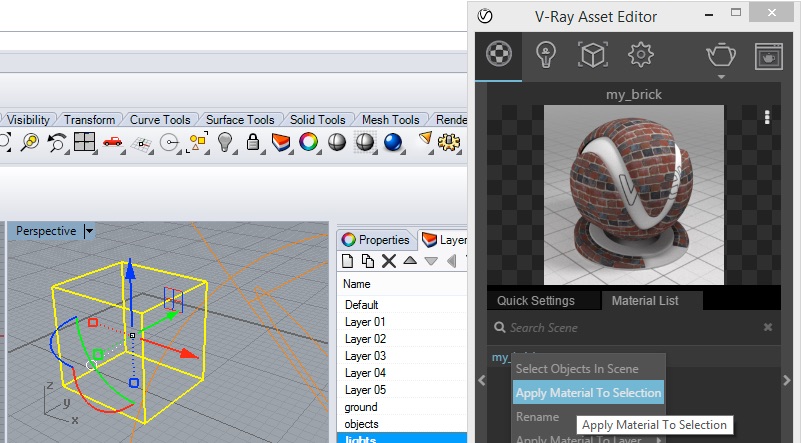This screenshot has width=801, height=443.
Task: Show the V-Ray Frame Buffer window
Action: click(769, 56)
